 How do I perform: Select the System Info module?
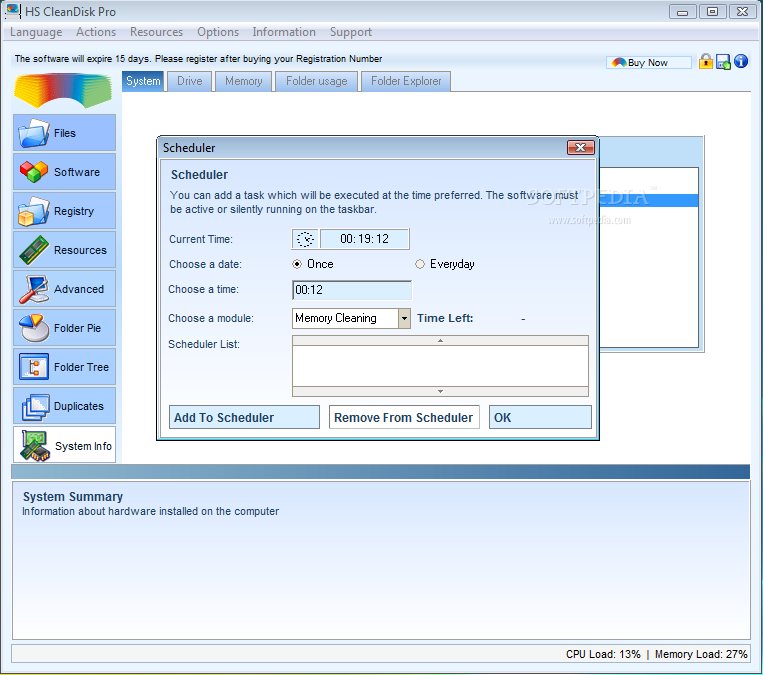[64, 445]
